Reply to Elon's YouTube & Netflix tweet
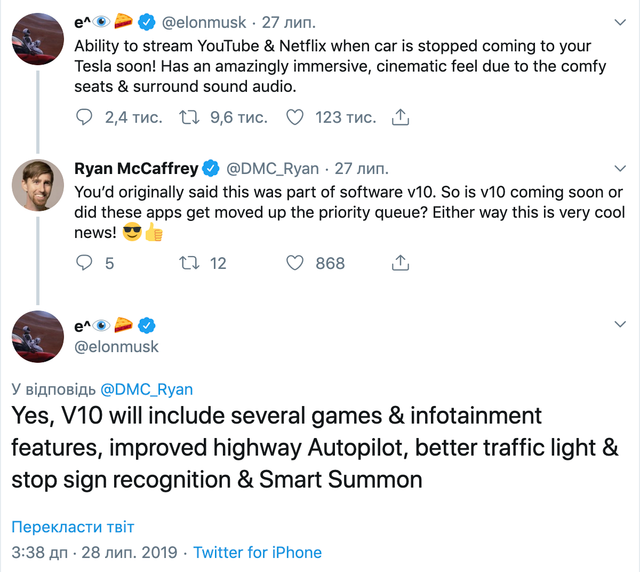This screenshot has height=572, width=640. 86,117
